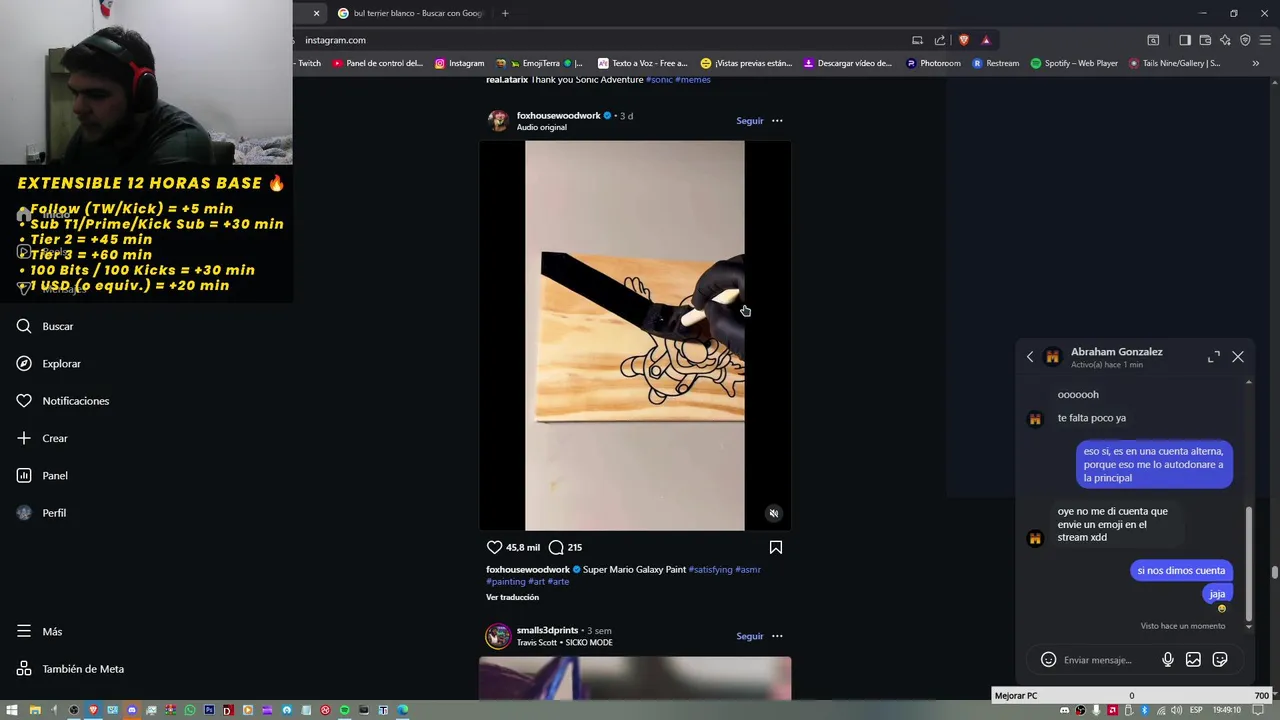Click Travis Scott SICKO MODE audio link
The height and width of the screenshot is (720, 1280).
(x=564, y=642)
